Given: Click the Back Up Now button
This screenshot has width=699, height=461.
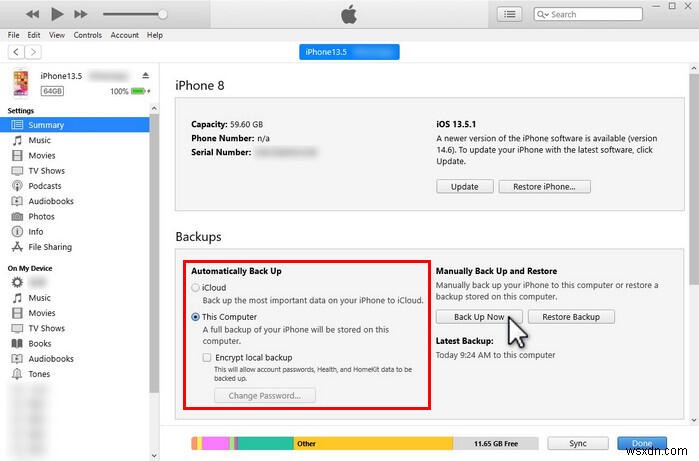Looking at the screenshot, I should pos(479,317).
